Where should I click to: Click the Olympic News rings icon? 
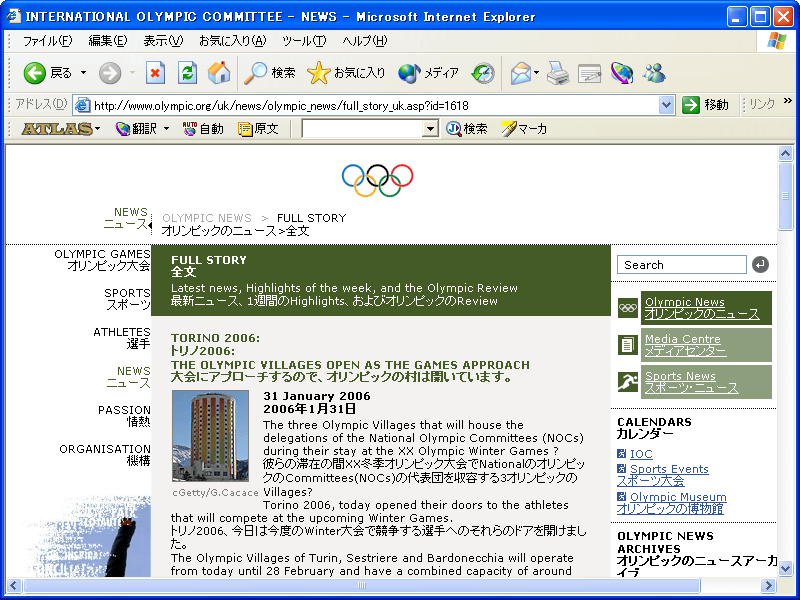click(x=628, y=308)
